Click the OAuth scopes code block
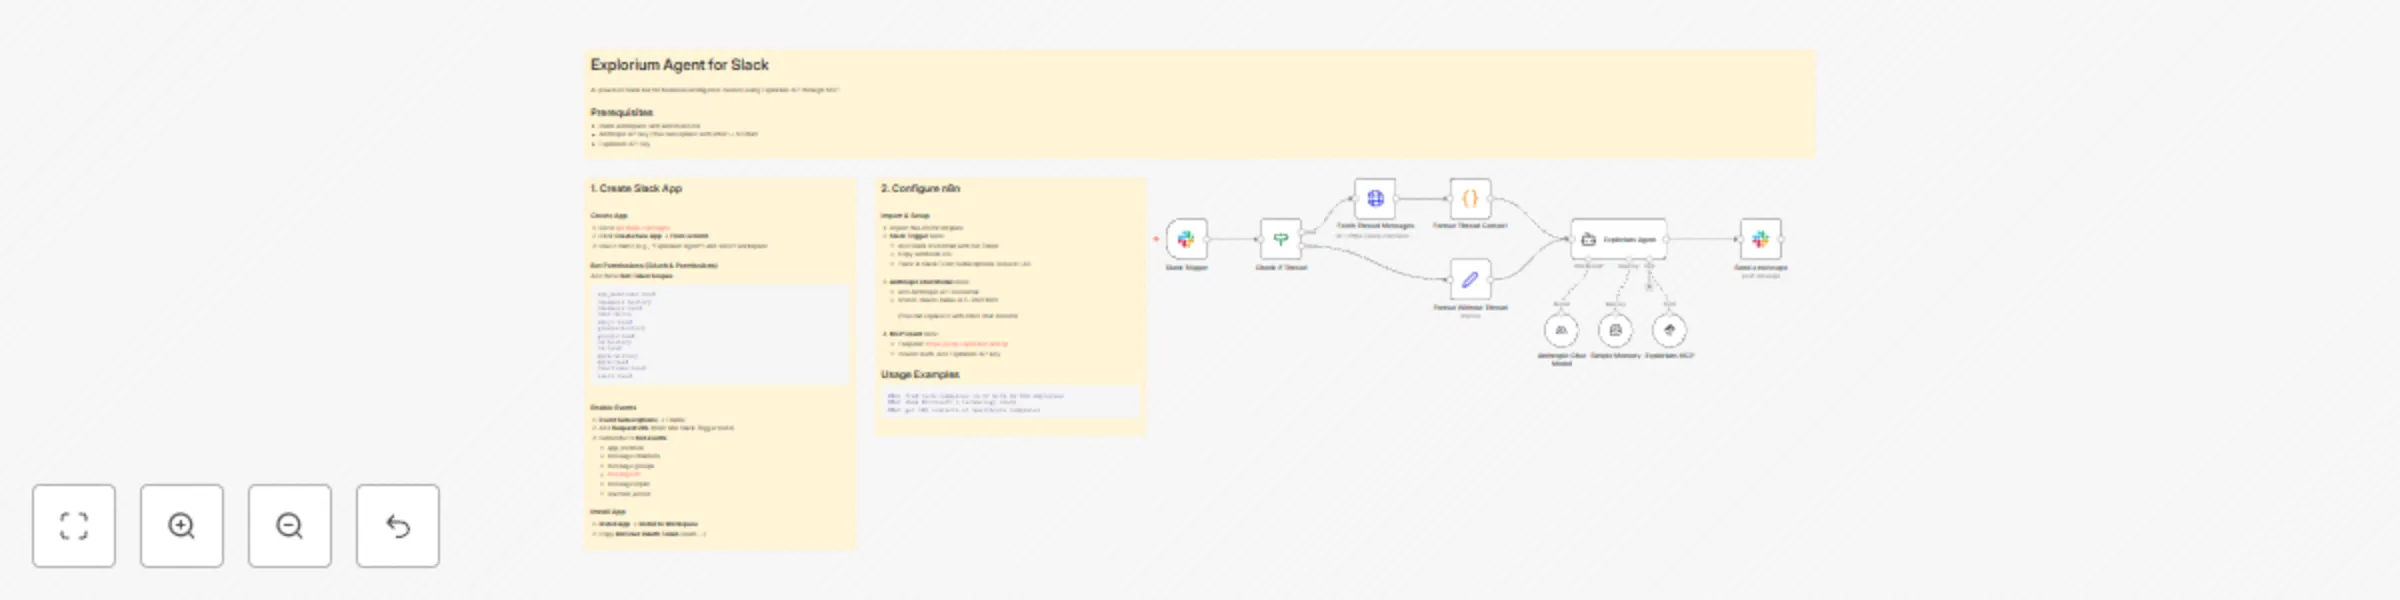 [x=719, y=335]
